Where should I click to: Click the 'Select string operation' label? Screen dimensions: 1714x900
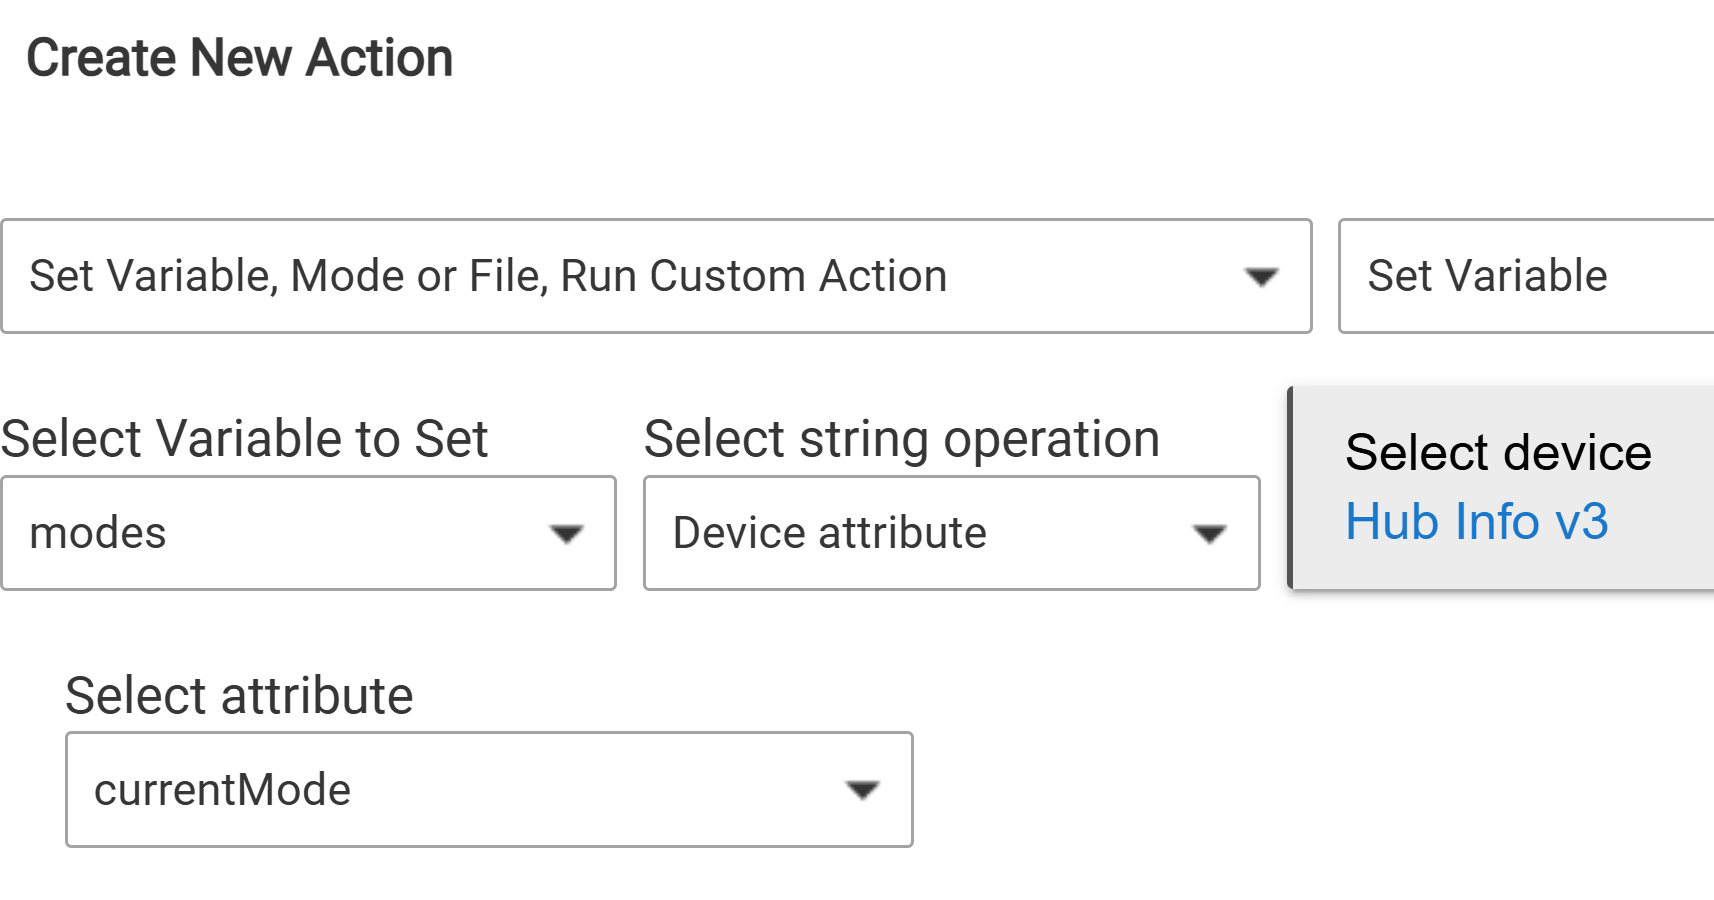901,439
